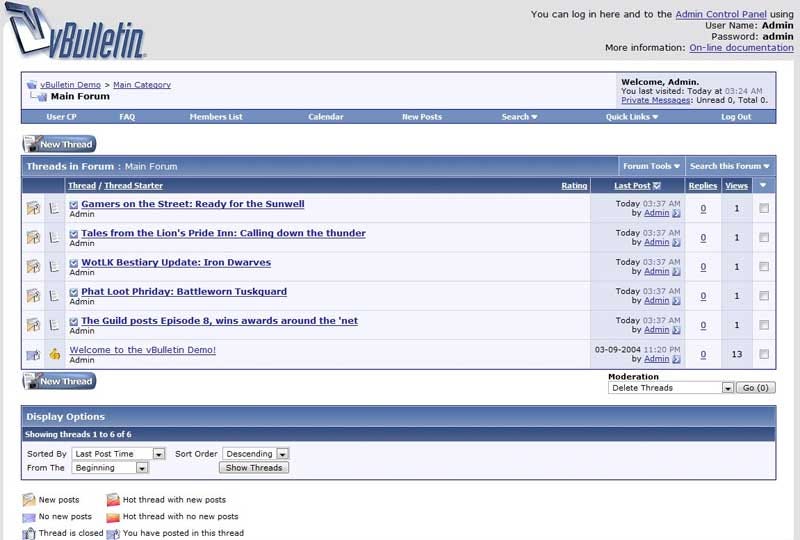Tick the checkbox for Phat Loot Phriday thread
This screenshot has width=800, height=540.
pos(764,296)
